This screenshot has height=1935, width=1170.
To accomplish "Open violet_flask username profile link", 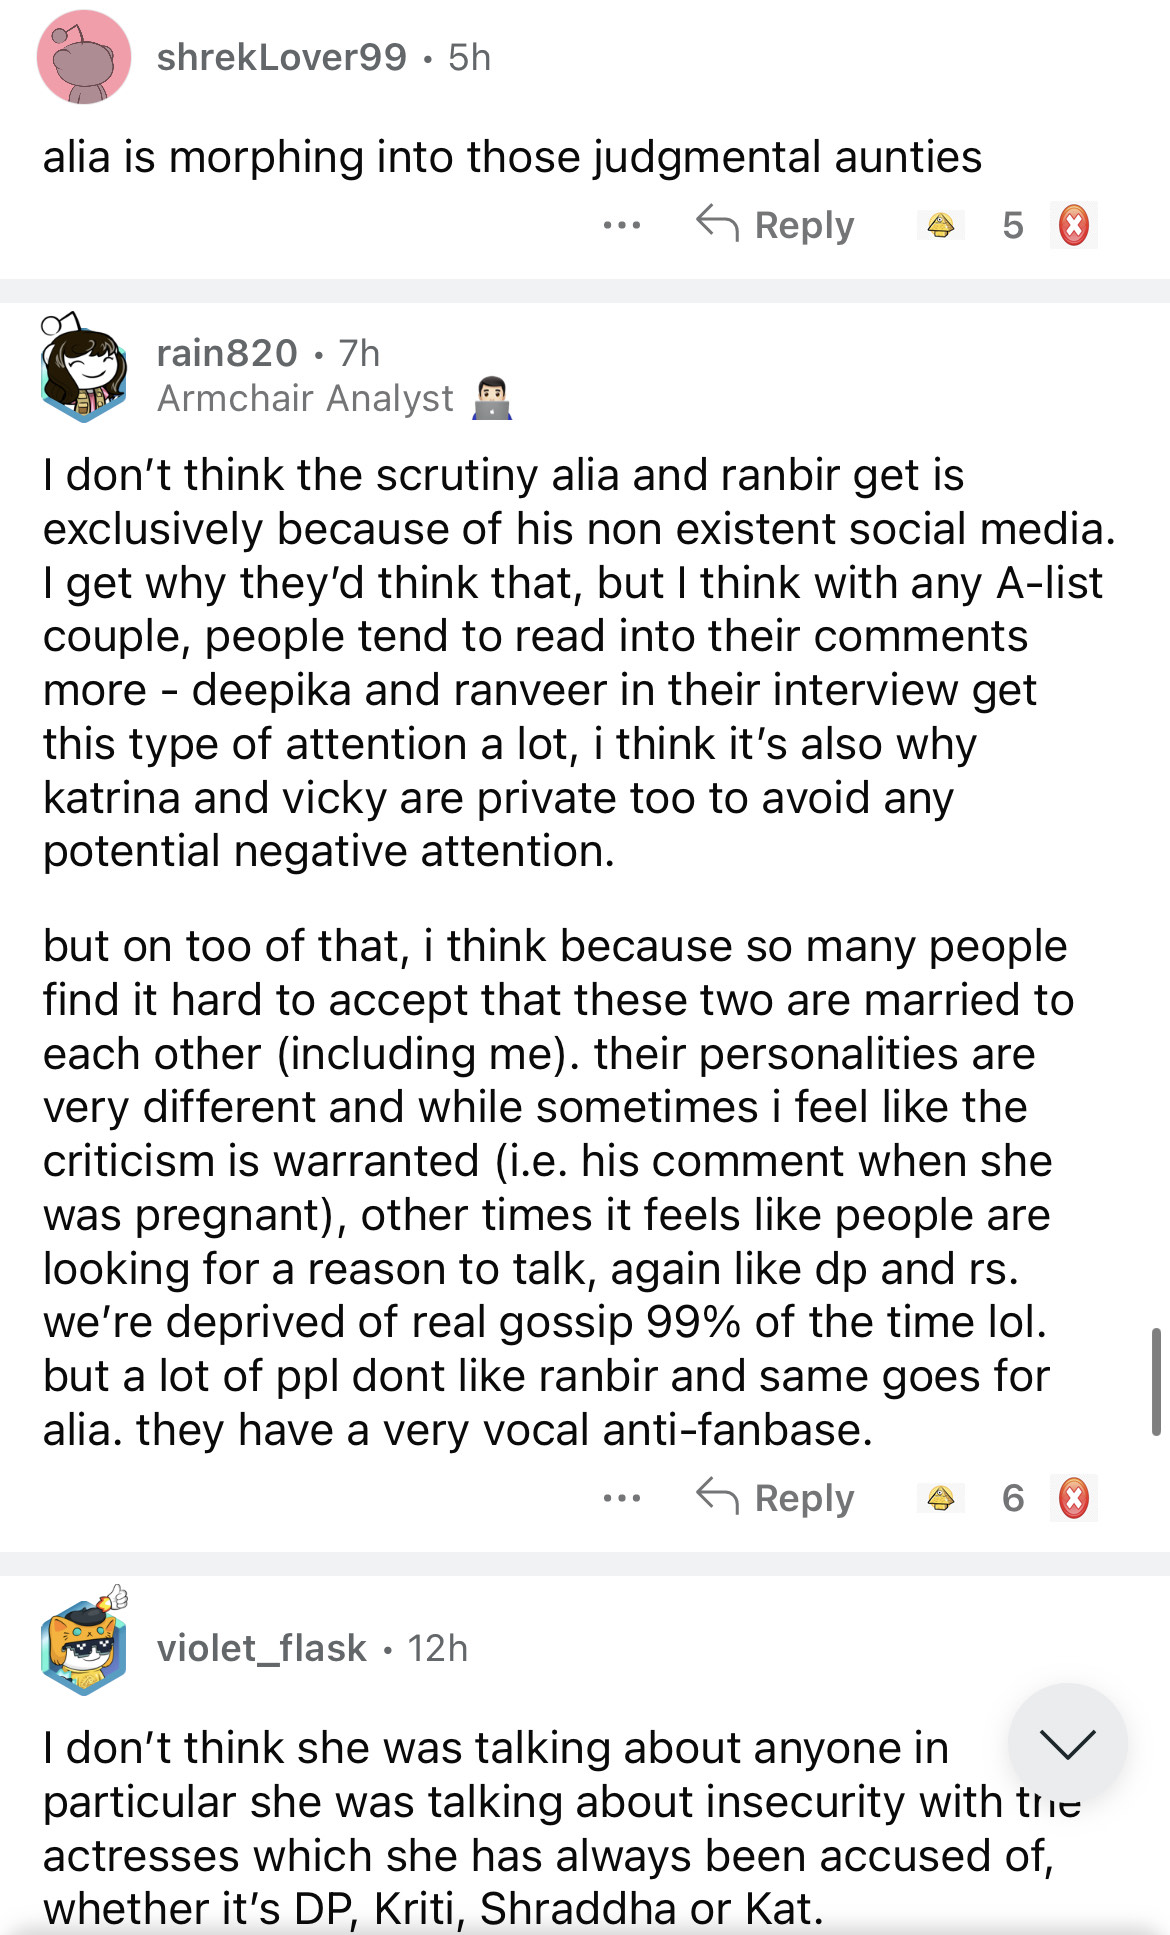I will [x=262, y=1648].
